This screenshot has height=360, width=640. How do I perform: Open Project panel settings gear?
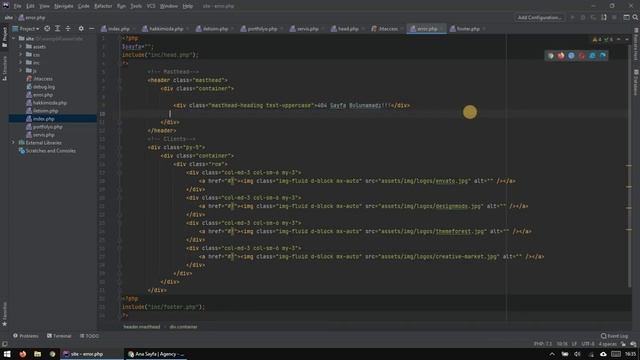(81, 29)
